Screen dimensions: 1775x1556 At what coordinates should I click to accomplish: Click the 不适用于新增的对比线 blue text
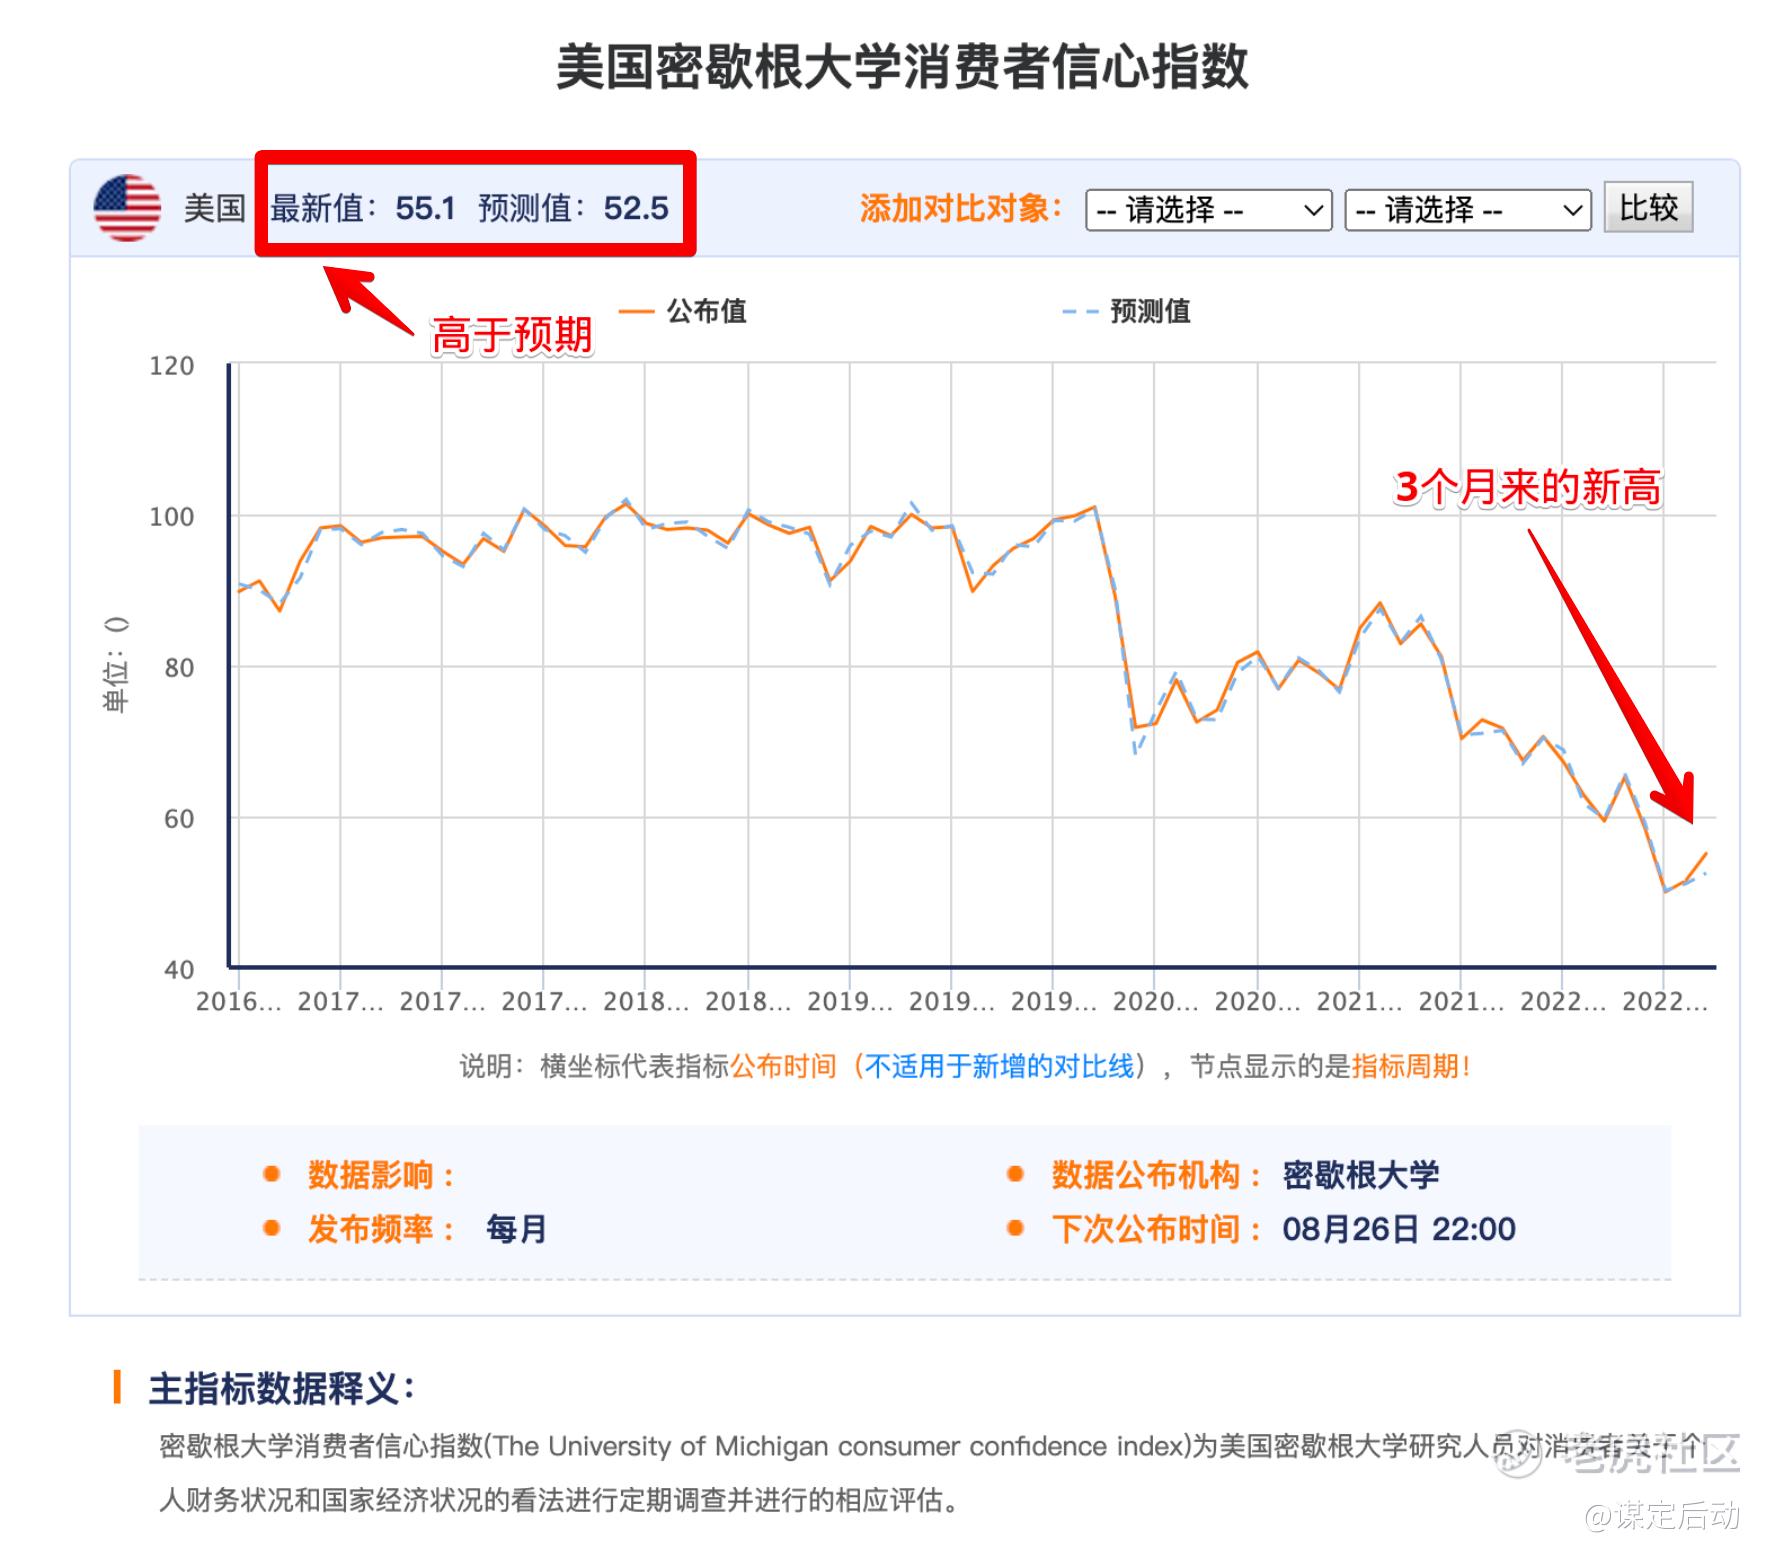(x=1000, y=1066)
